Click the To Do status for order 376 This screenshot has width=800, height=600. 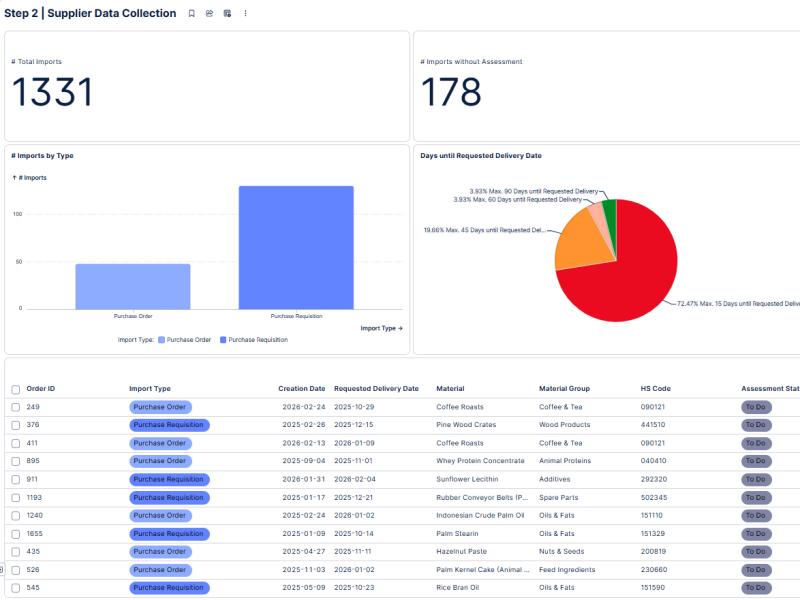755,425
